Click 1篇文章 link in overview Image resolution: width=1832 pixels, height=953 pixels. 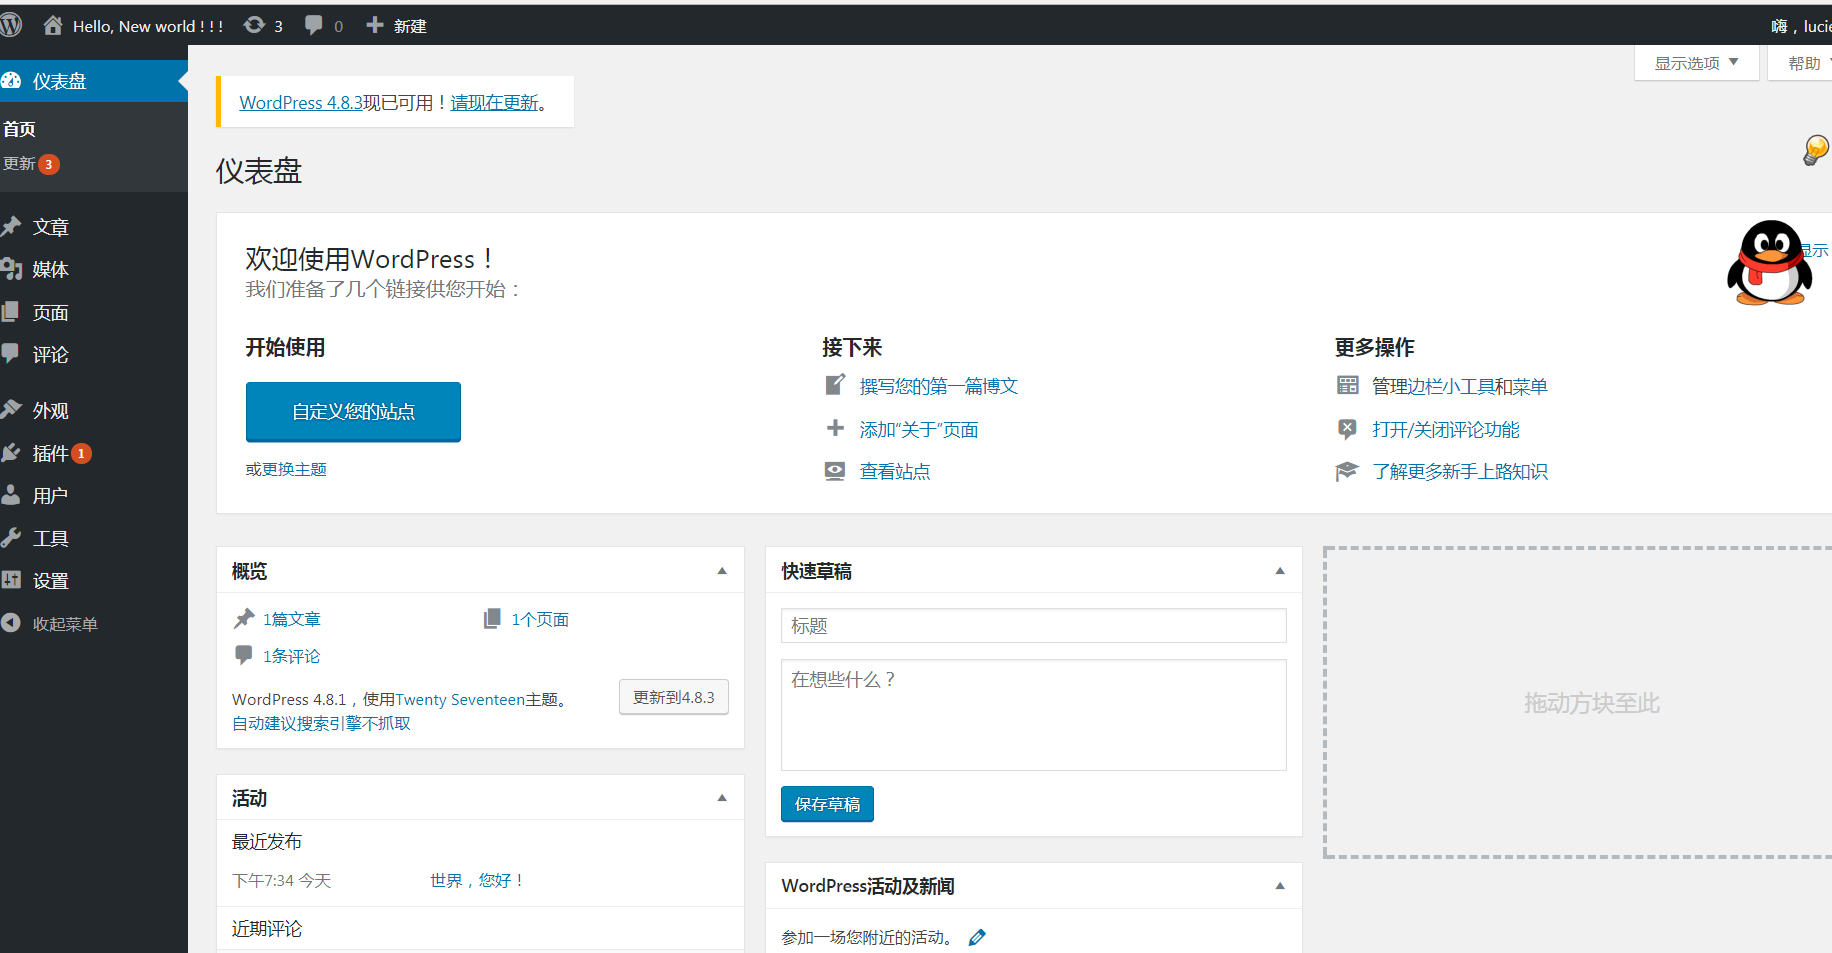point(291,619)
